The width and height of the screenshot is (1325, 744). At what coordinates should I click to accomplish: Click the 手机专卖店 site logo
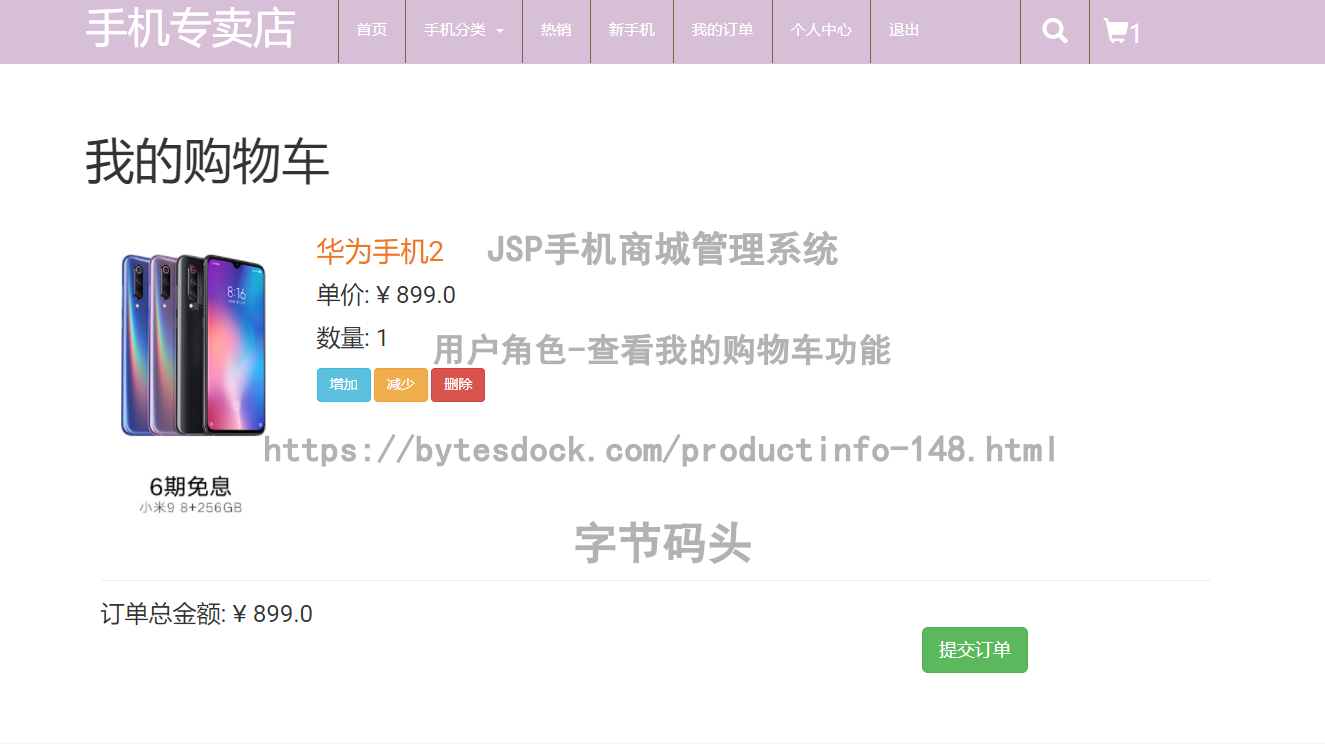point(191,28)
